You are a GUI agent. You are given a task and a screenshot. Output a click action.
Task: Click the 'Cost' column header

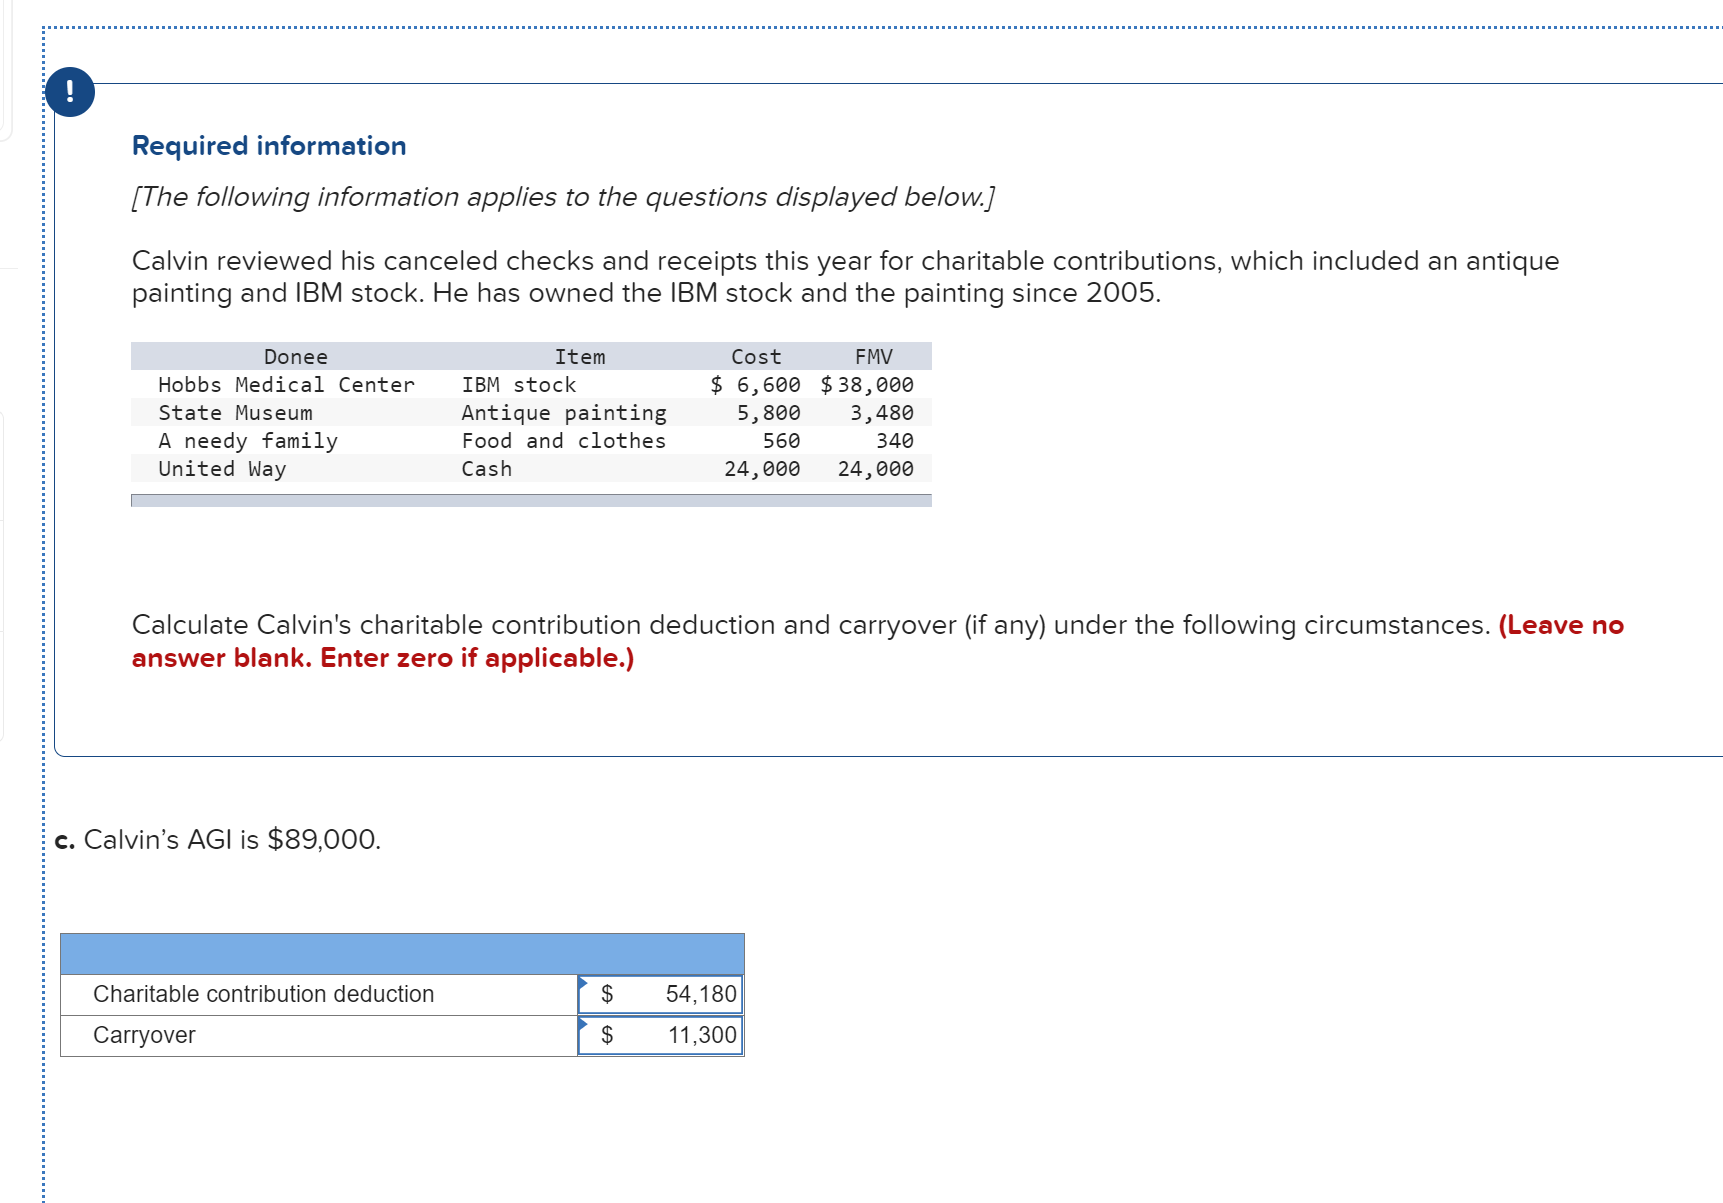[756, 357]
